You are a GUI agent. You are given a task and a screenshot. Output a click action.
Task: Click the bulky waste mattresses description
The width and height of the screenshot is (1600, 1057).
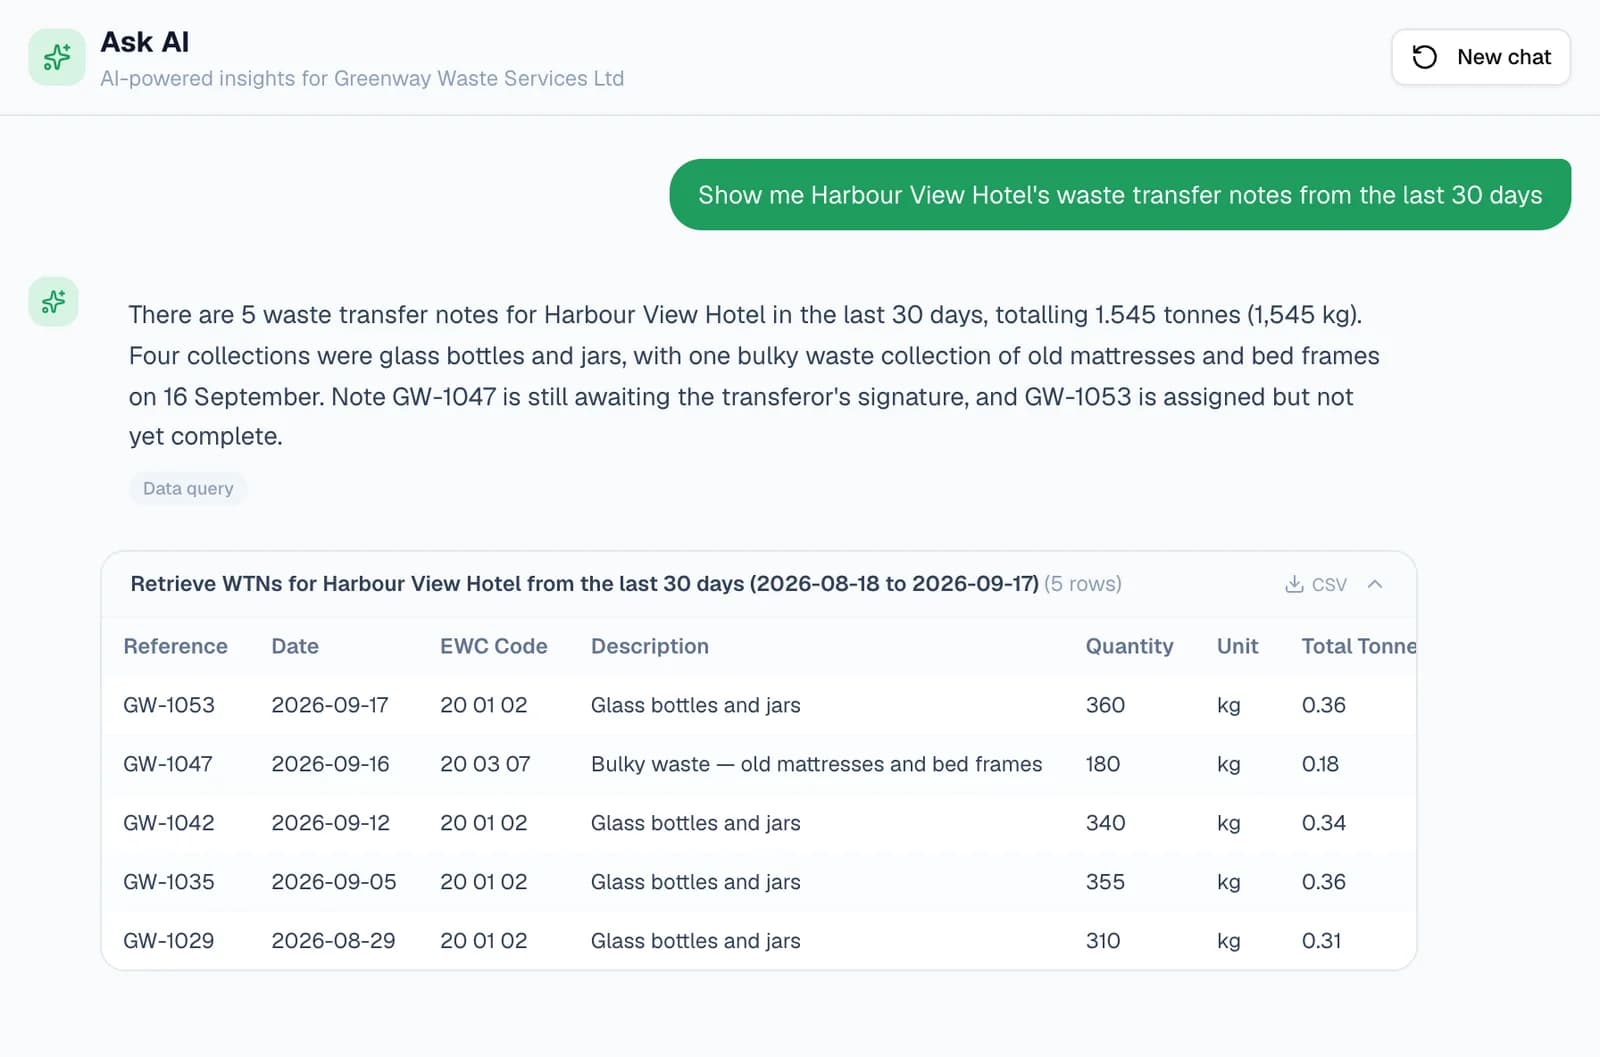tap(816, 764)
